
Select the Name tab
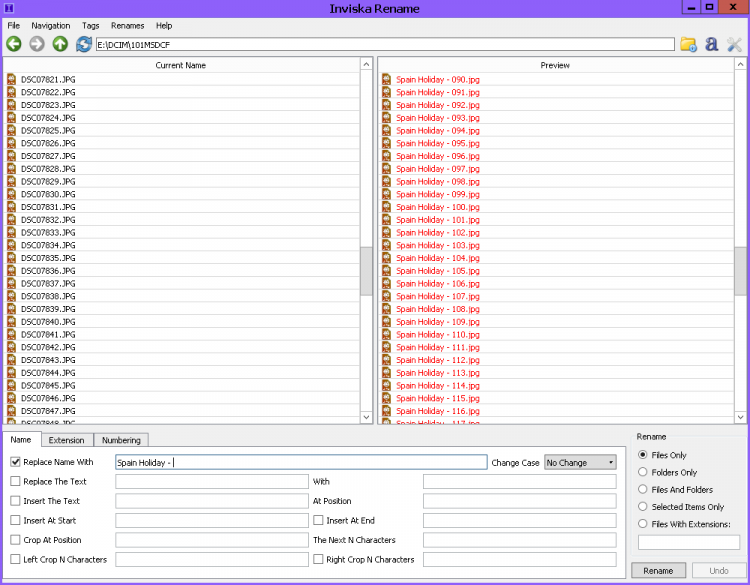point(21,440)
